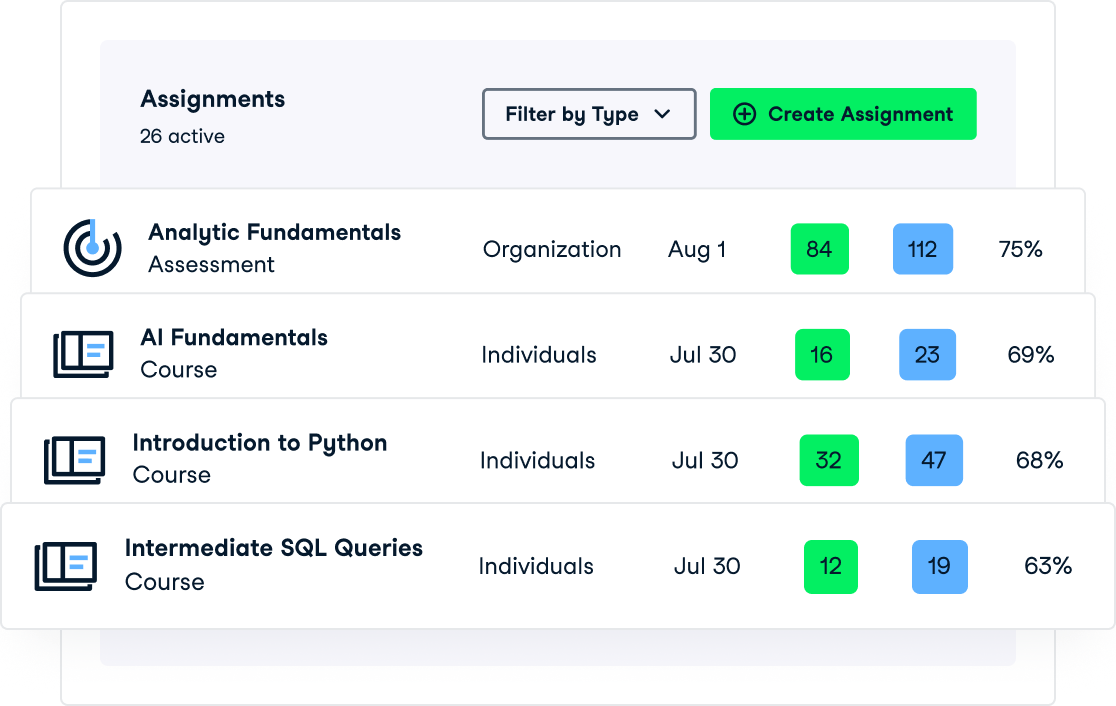Click the blue 112 enrollment badge
The height and width of the screenshot is (706, 1116).
tap(922, 249)
